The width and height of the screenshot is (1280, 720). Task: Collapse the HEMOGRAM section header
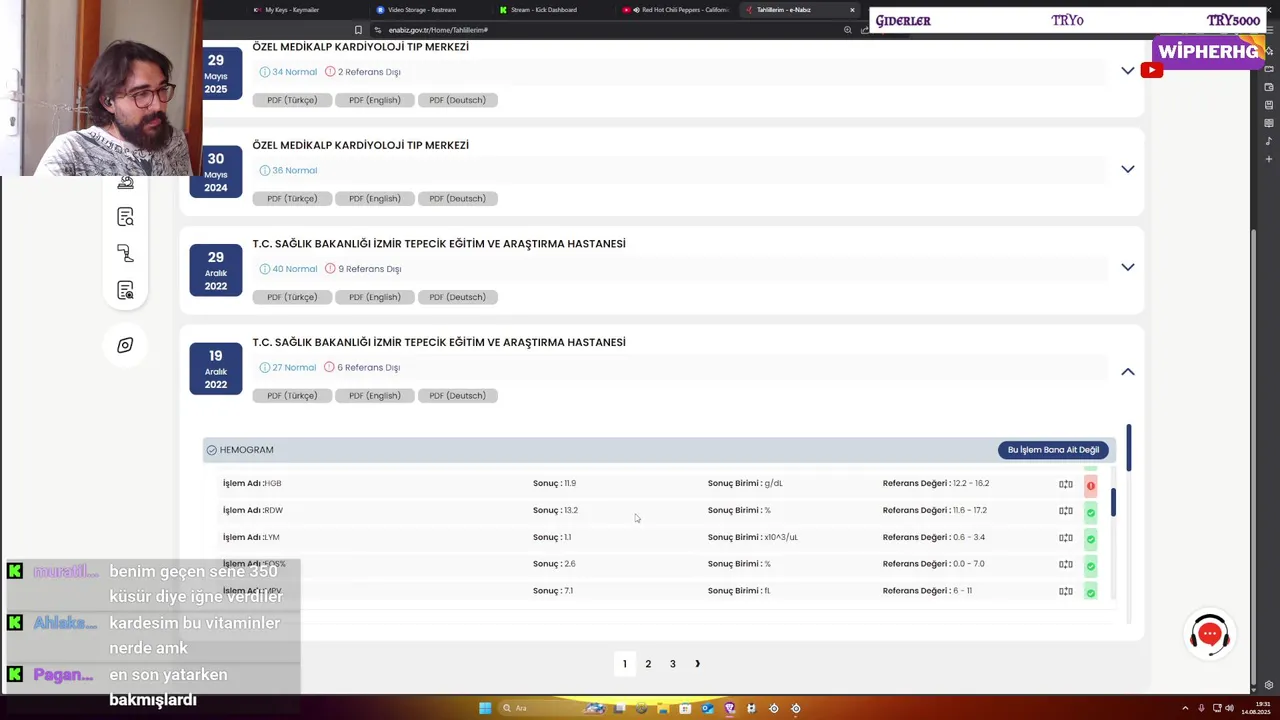(659, 450)
